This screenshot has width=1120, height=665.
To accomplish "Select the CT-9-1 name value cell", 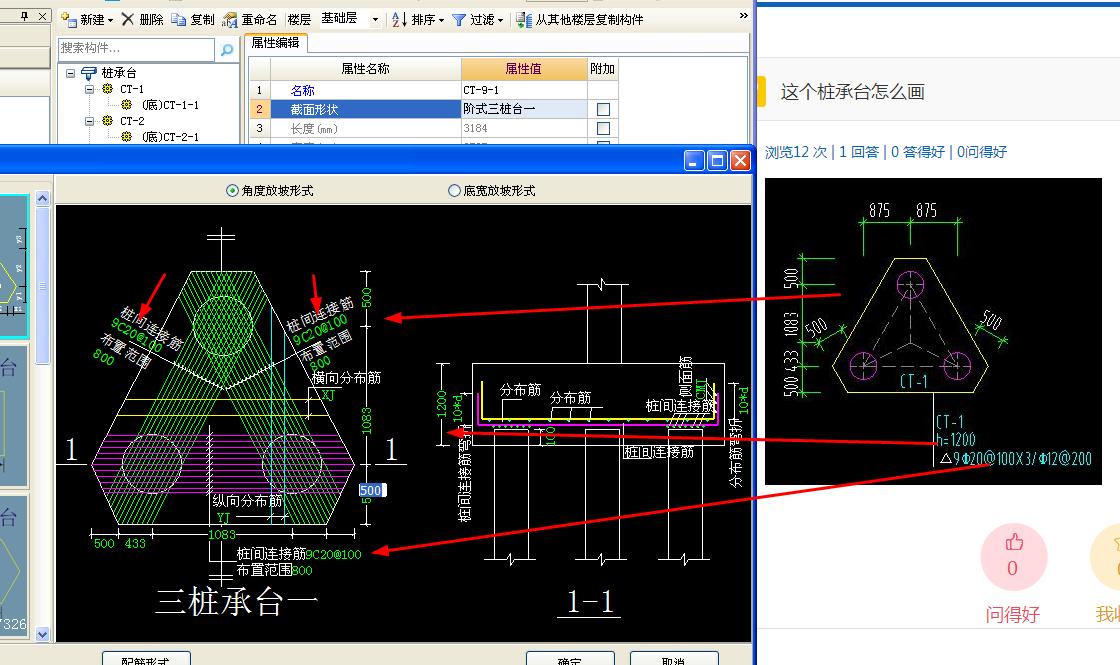I will click(524, 90).
